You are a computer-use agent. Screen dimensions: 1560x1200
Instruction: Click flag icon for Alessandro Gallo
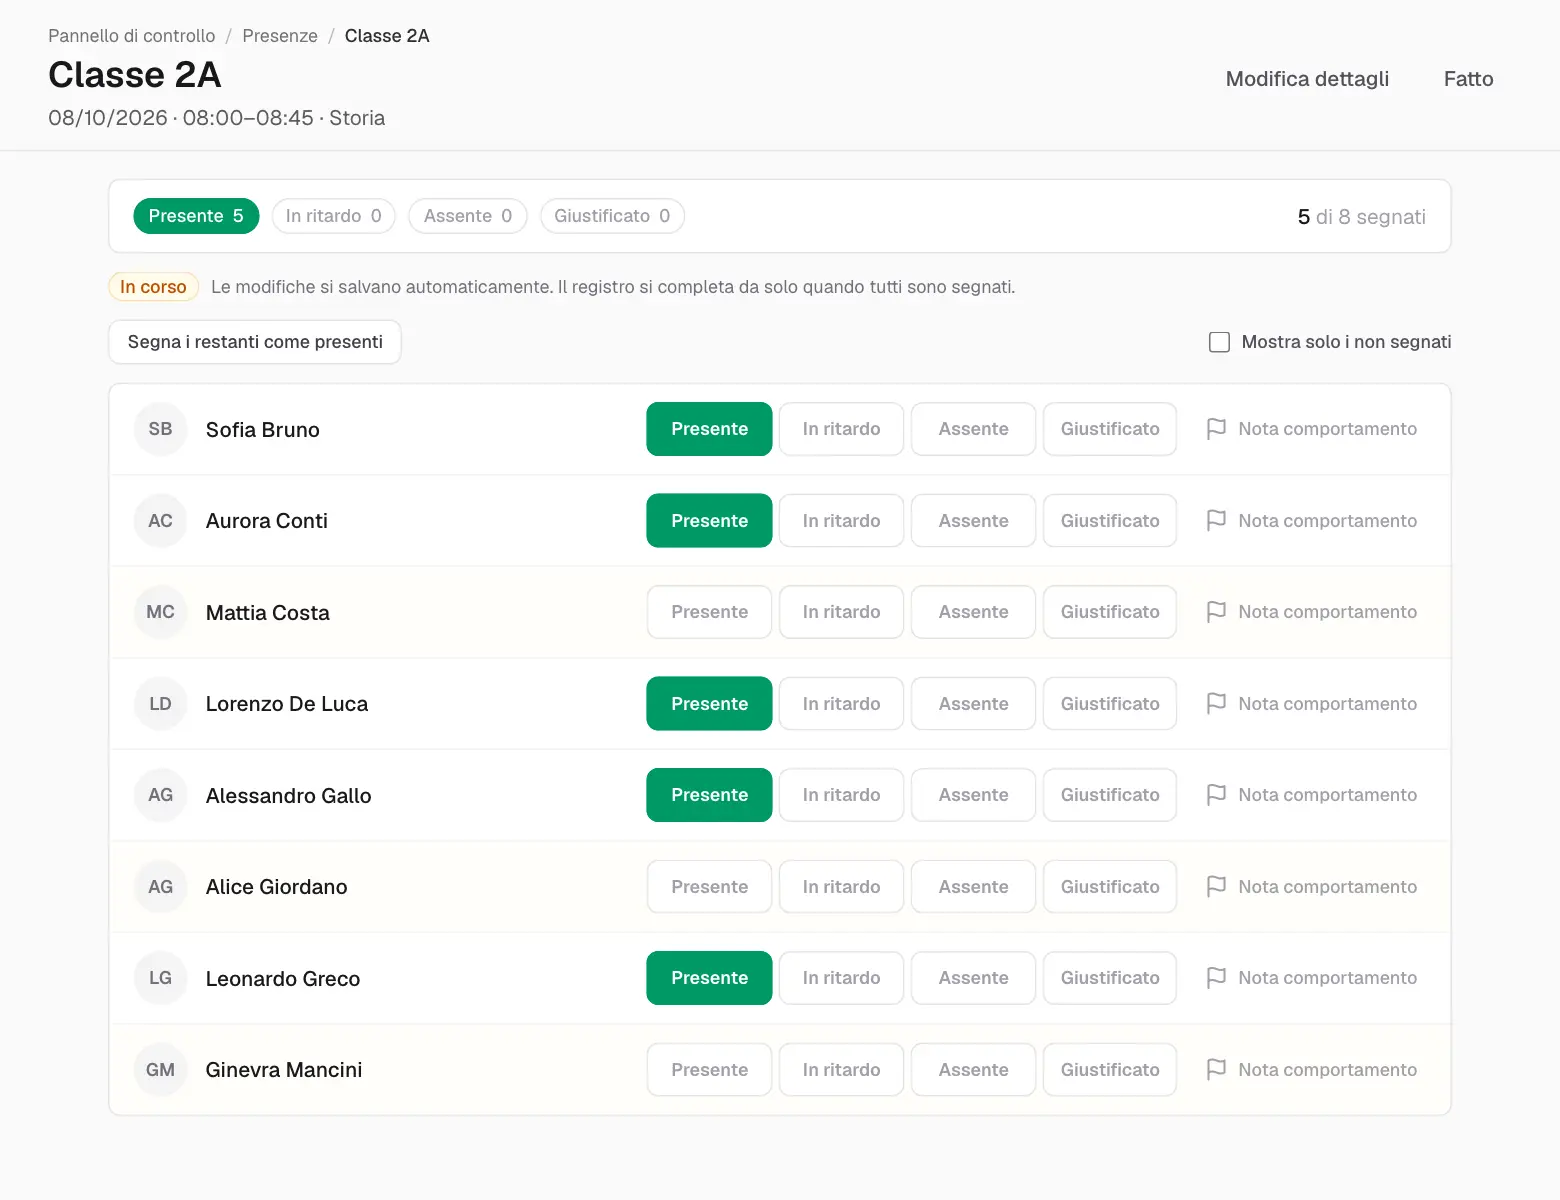(1216, 795)
